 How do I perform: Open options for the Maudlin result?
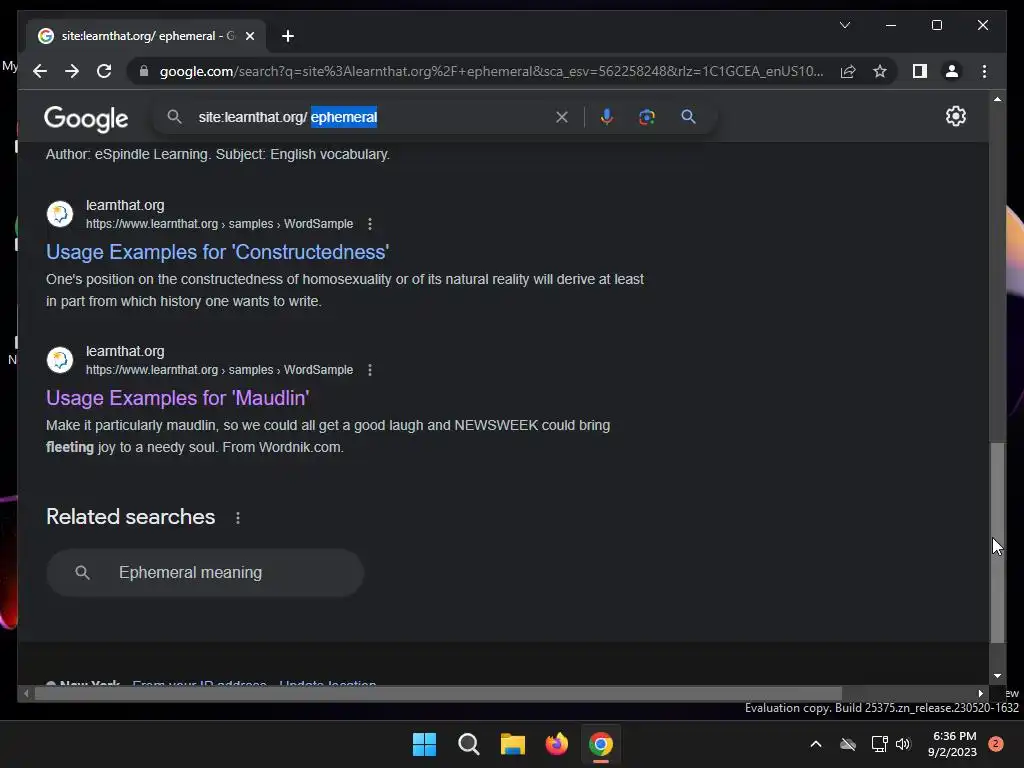click(x=370, y=370)
